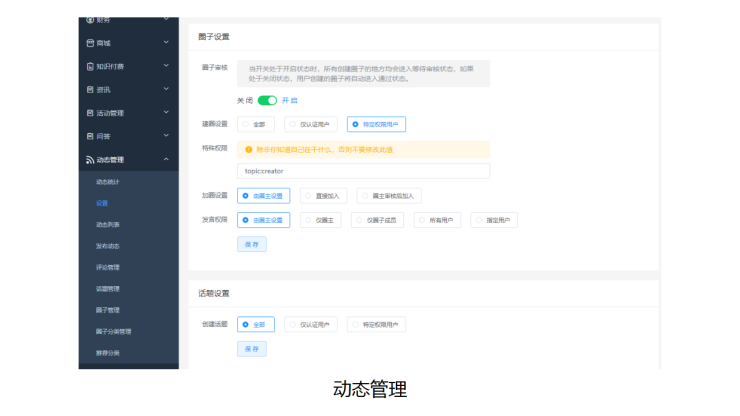This screenshot has height=416, width=740.
Task: Select 特定权限用户 for 创建话题
Action: [376, 324]
